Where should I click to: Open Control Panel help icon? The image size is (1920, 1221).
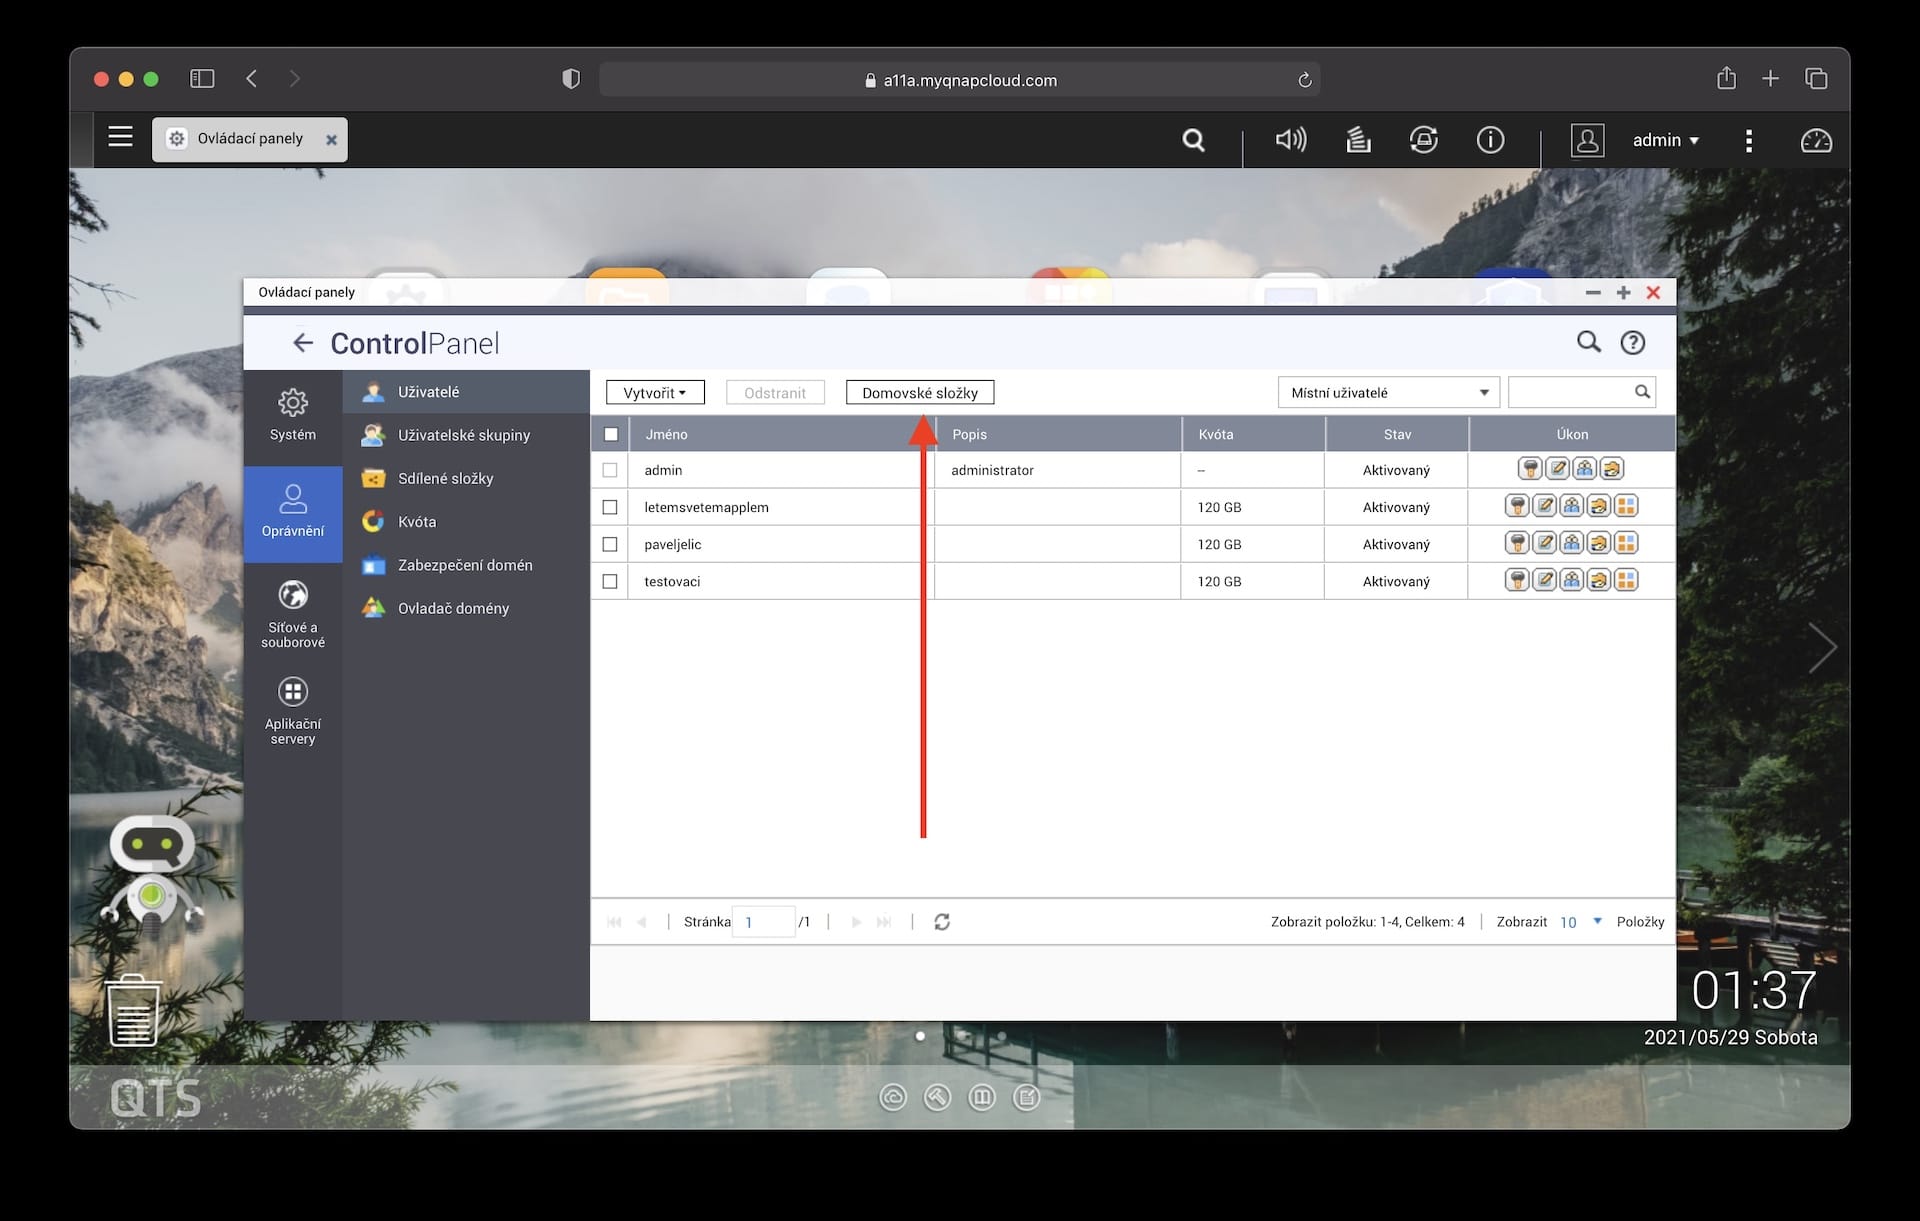click(1632, 343)
